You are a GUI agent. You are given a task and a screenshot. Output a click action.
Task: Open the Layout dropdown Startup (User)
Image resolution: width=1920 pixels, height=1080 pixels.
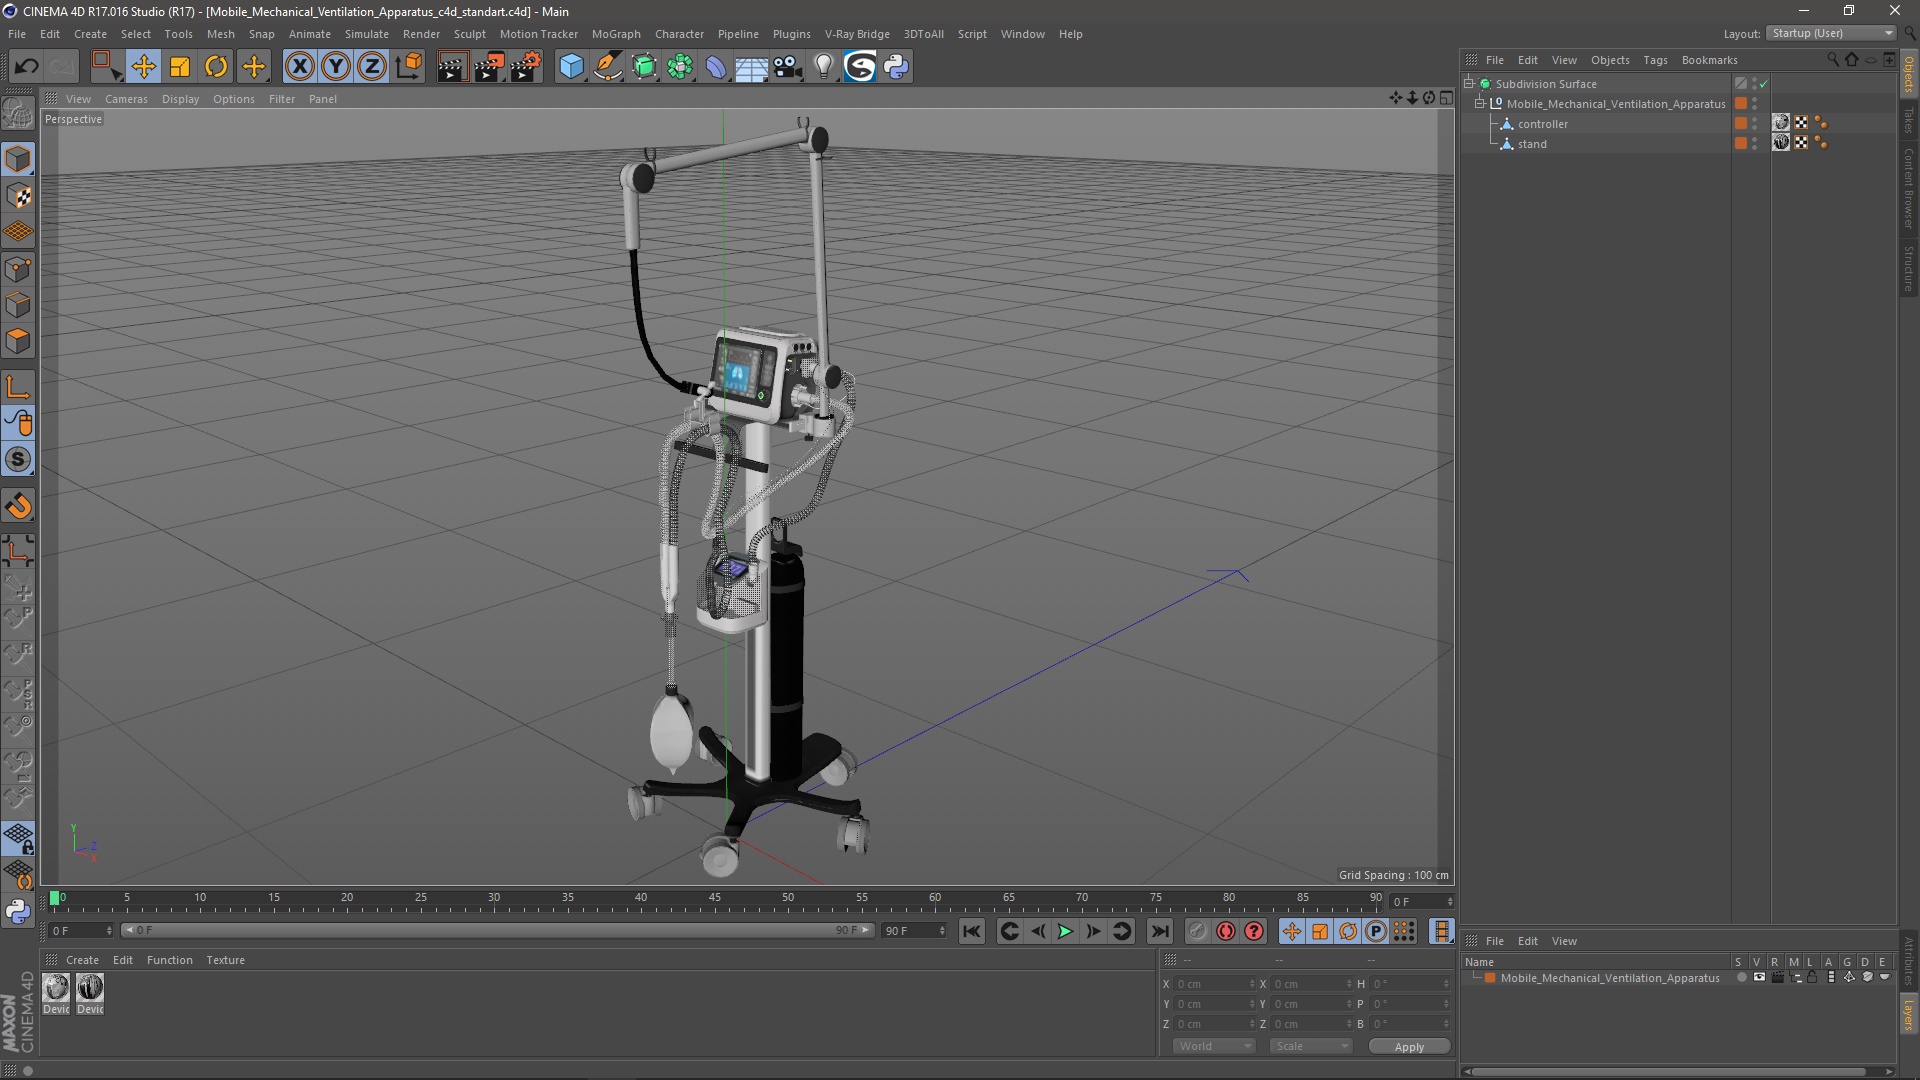pos(1831,33)
